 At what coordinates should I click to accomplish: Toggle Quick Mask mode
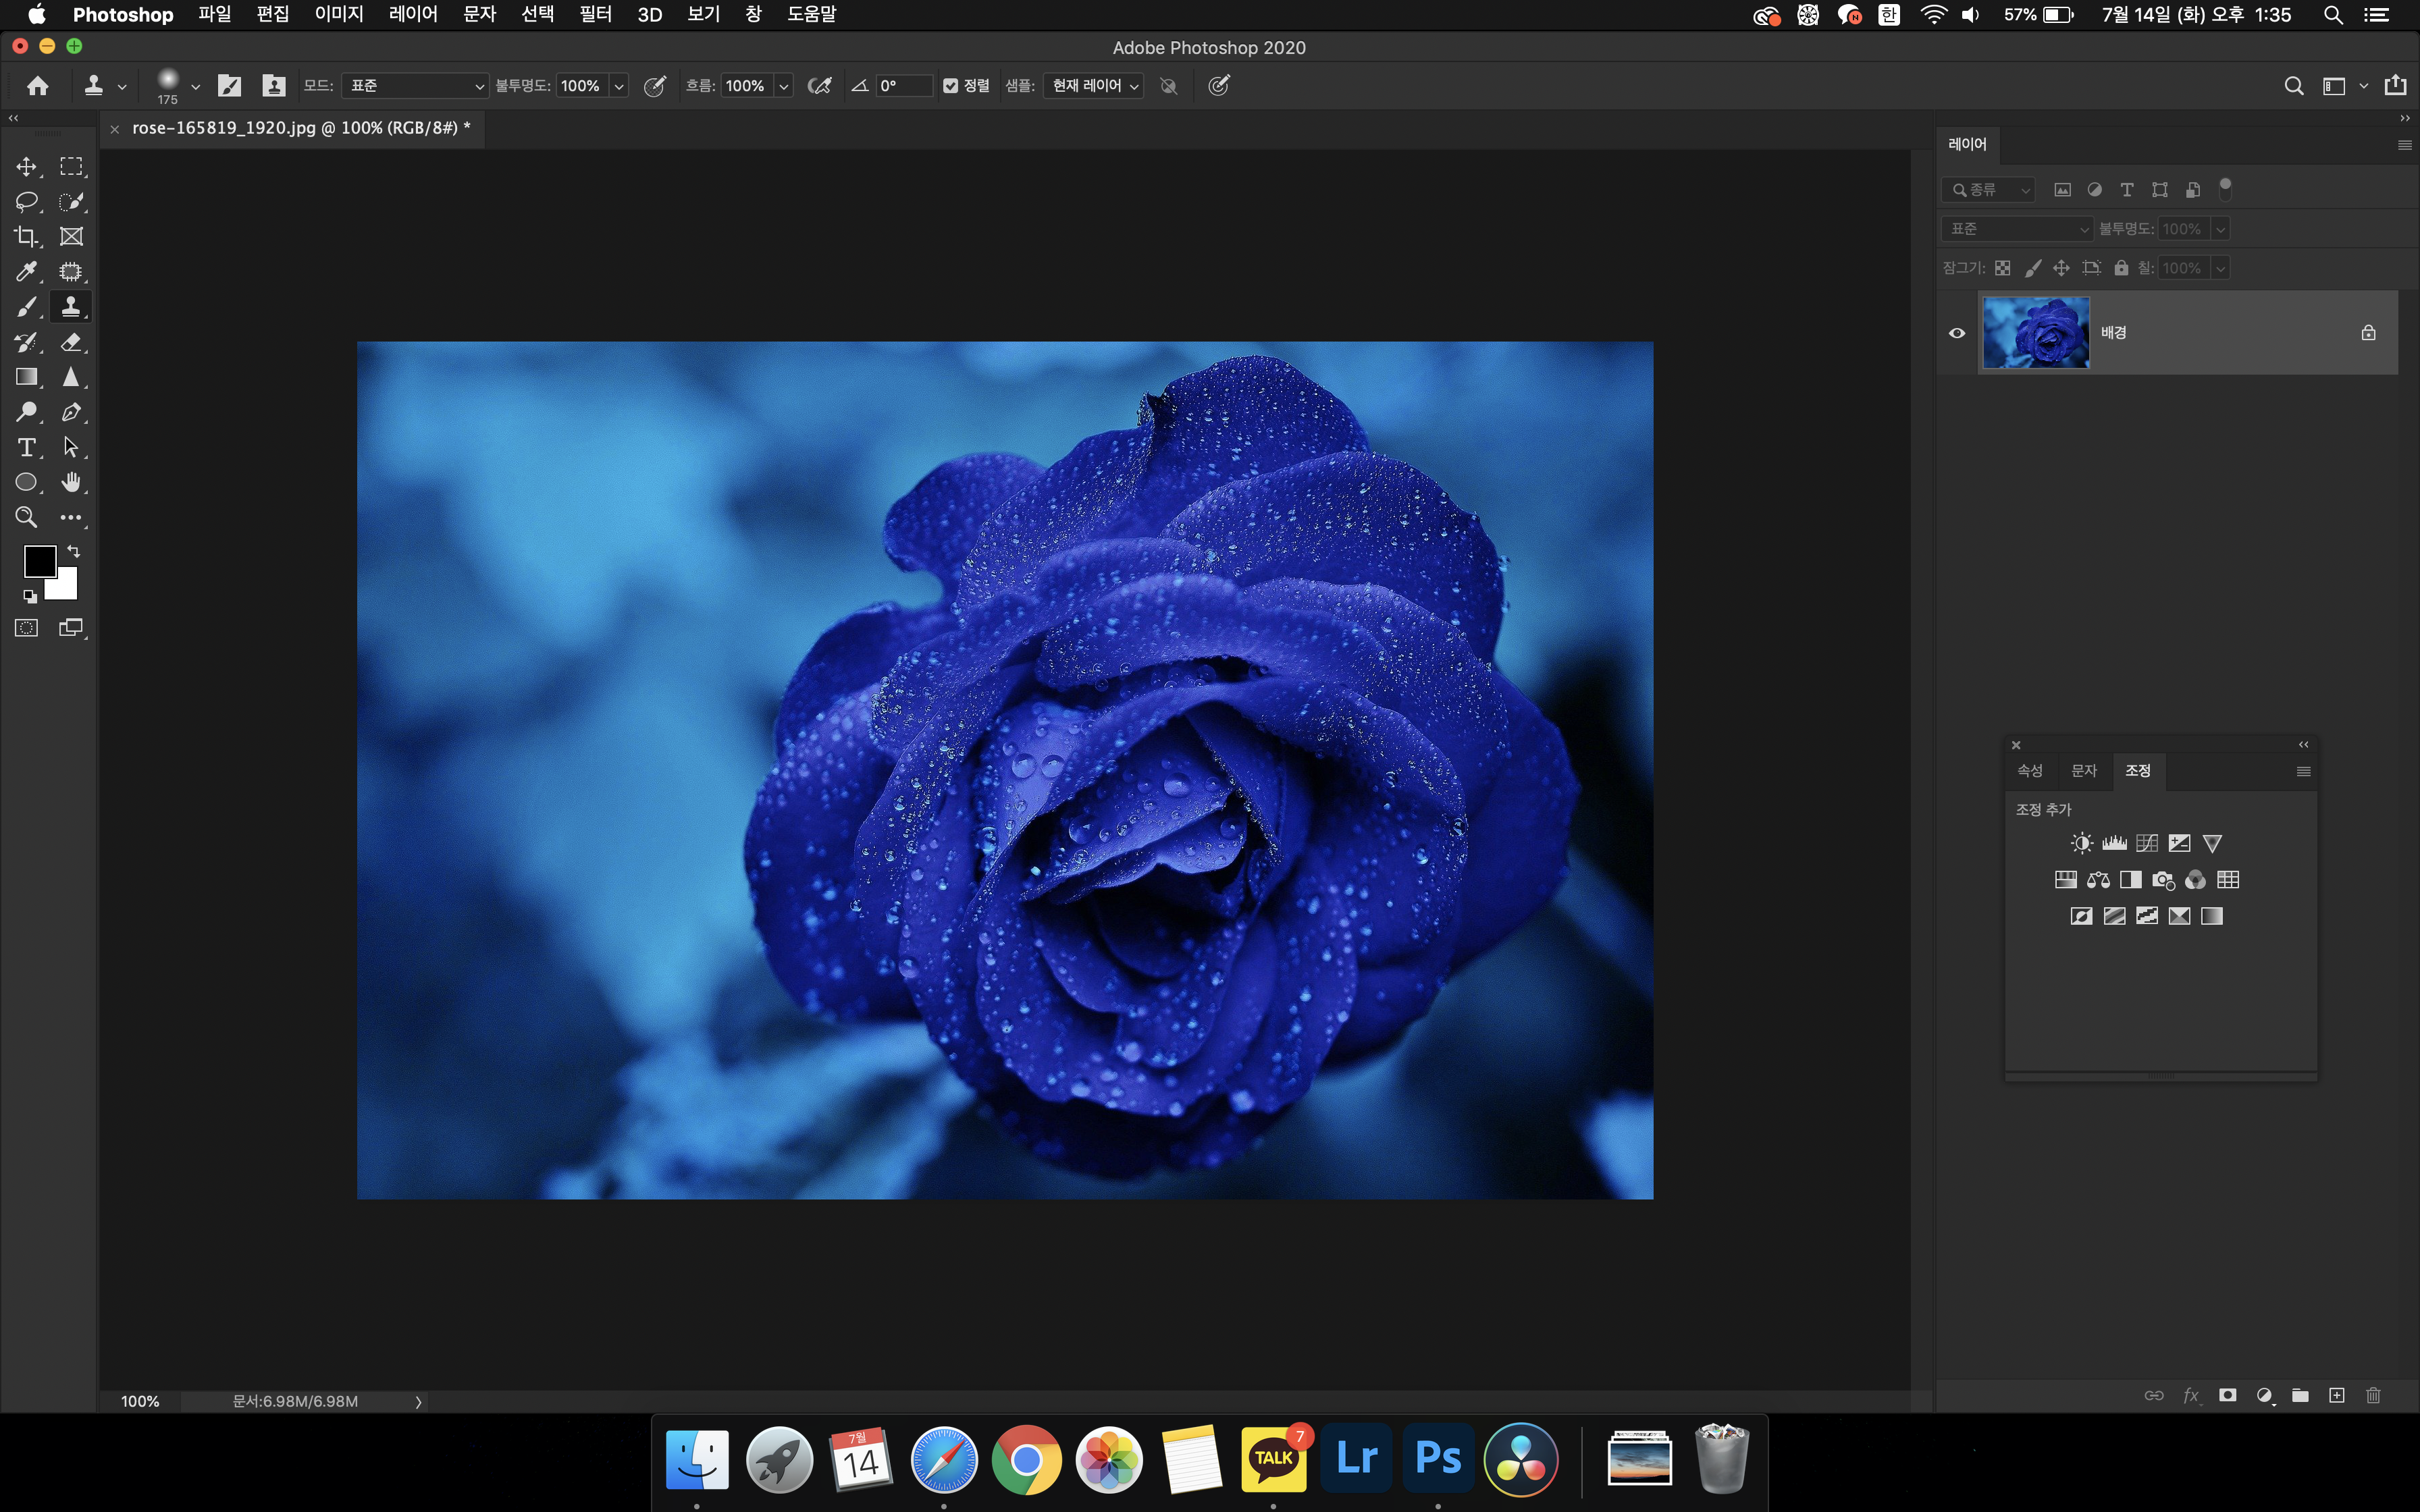pos(26,628)
